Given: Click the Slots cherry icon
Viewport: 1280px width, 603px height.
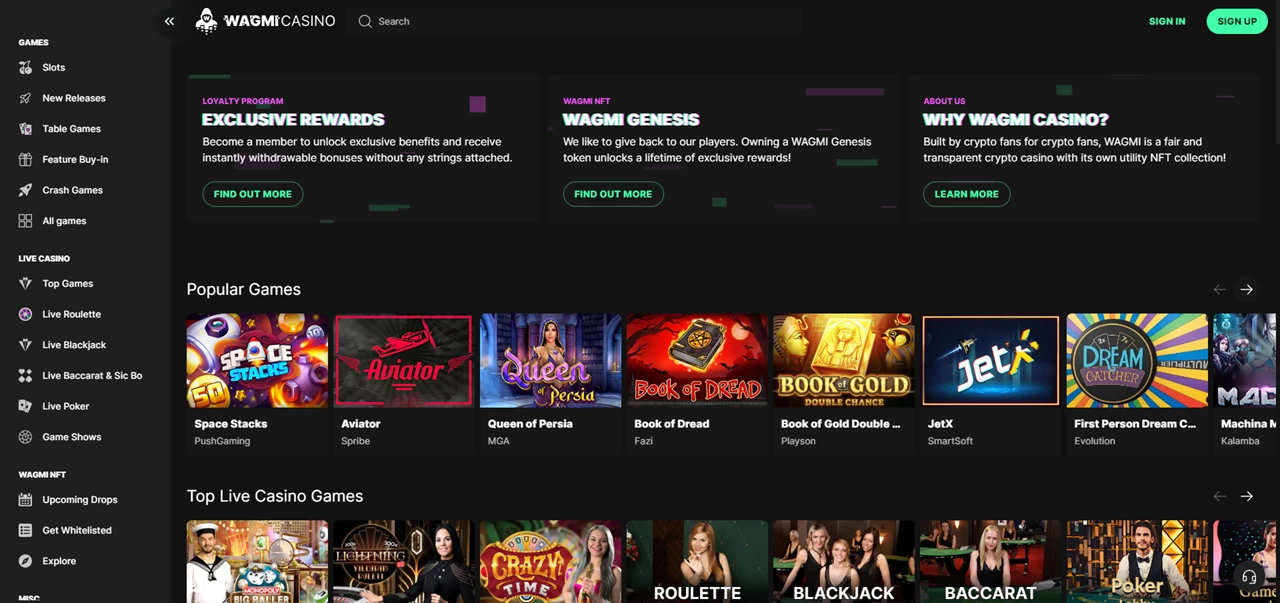Looking at the screenshot, I should [x=25, y=67].
